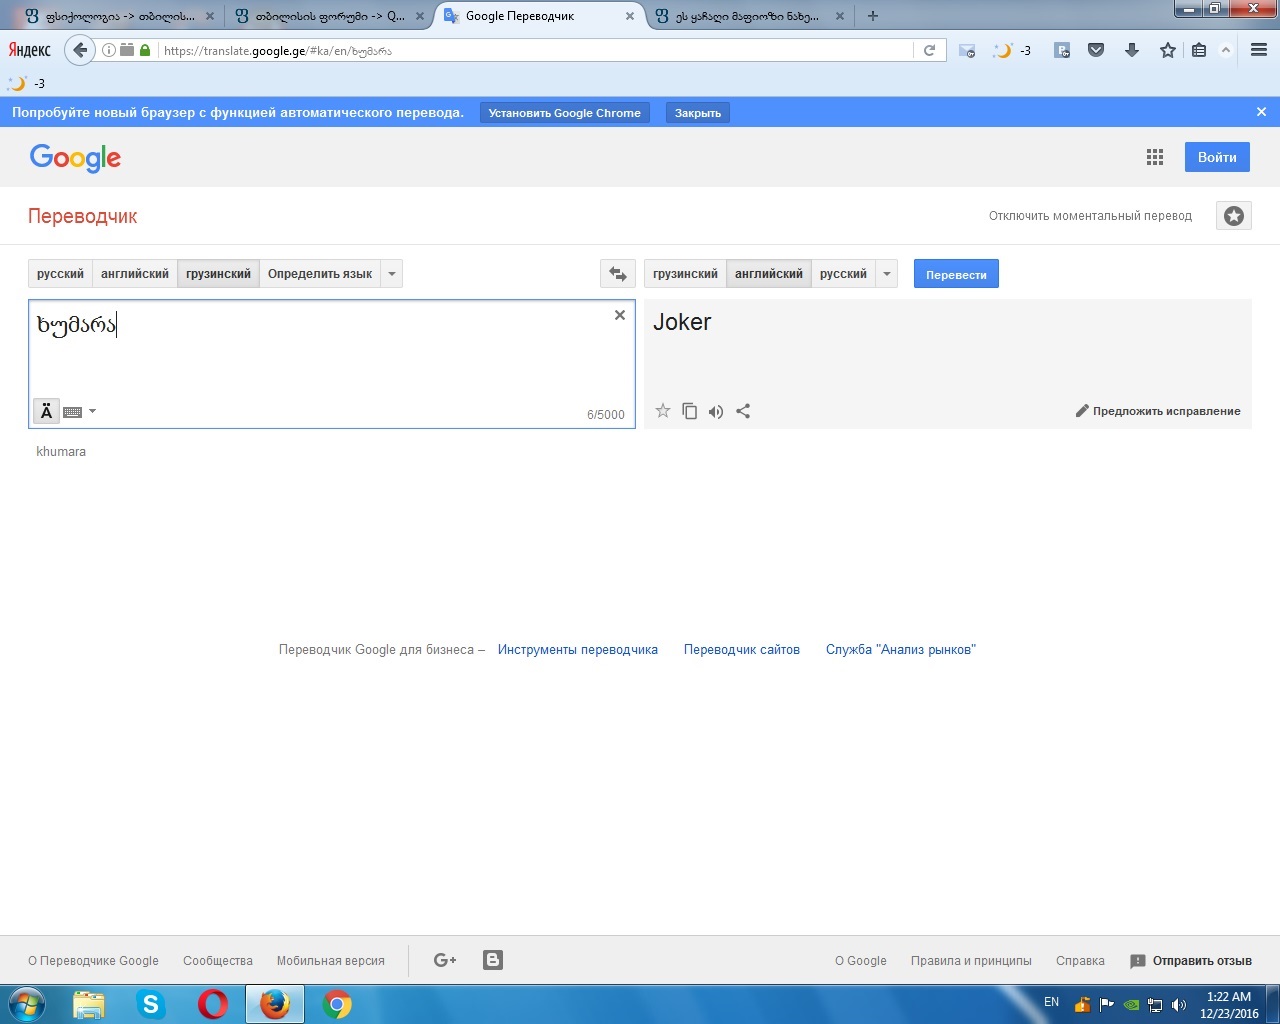Go back with the browser back arrow
The image size is (1280, 1024).
80,50
